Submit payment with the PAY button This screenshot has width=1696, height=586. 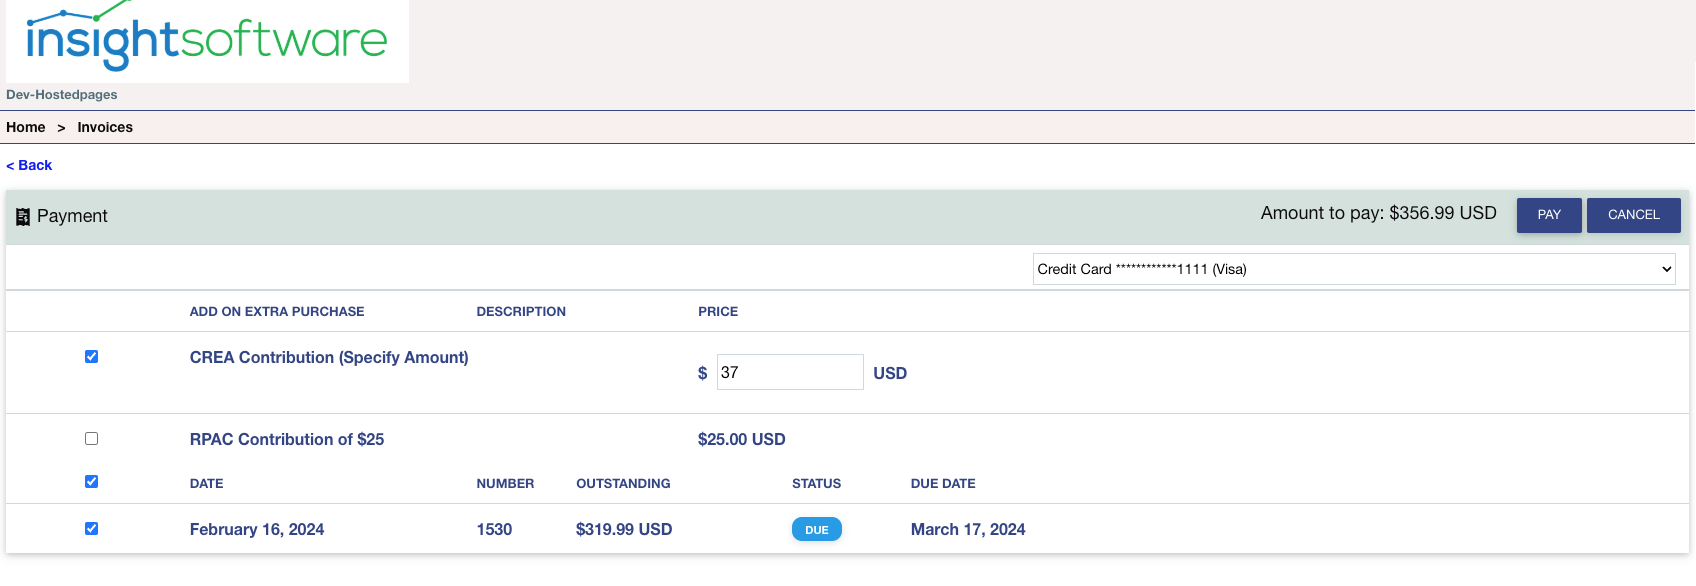click(1549, 215)
